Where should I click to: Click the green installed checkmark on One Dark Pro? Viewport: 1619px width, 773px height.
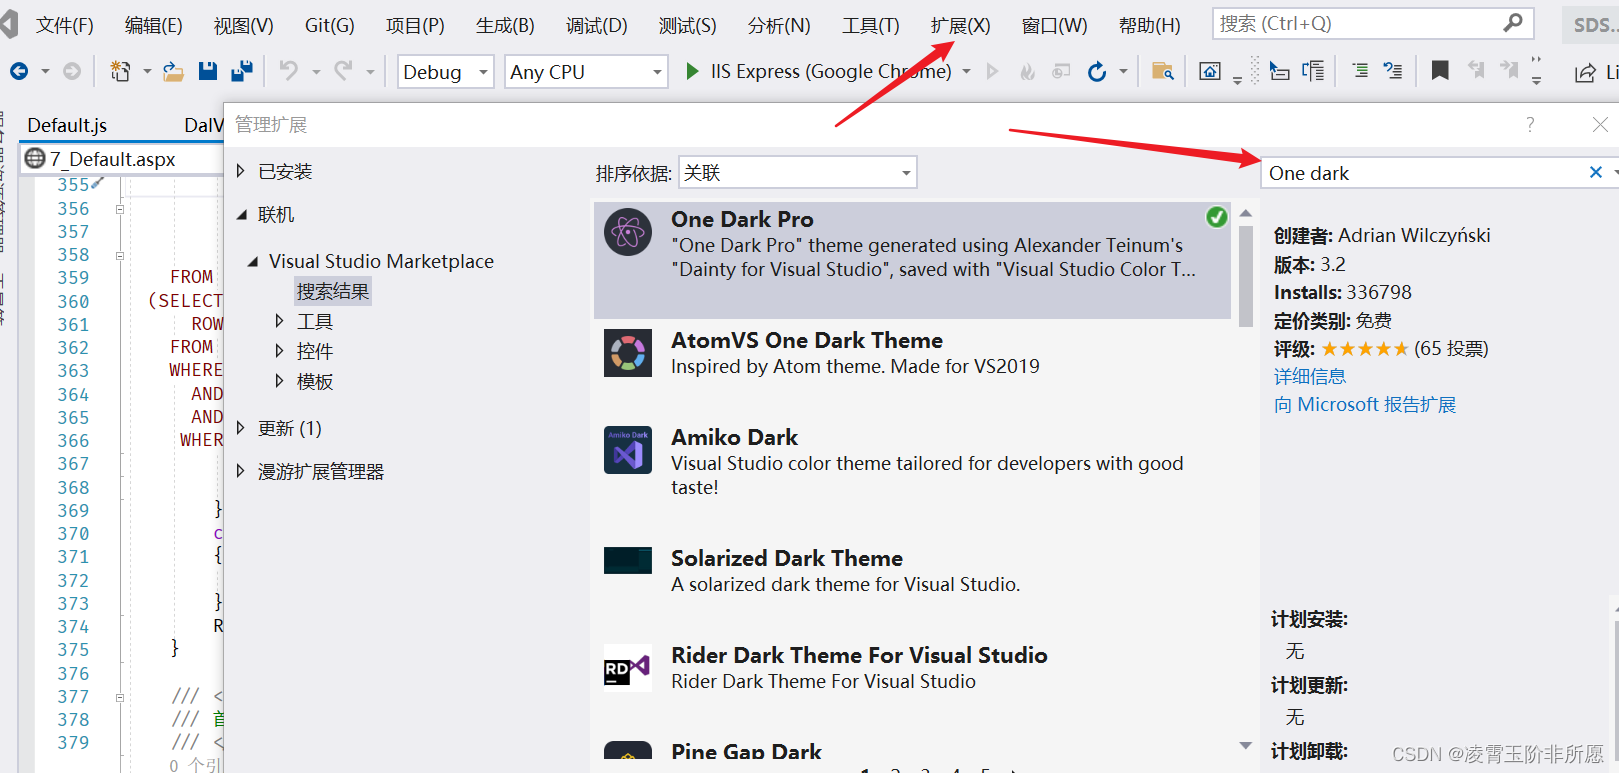[x=1216, y=217]
